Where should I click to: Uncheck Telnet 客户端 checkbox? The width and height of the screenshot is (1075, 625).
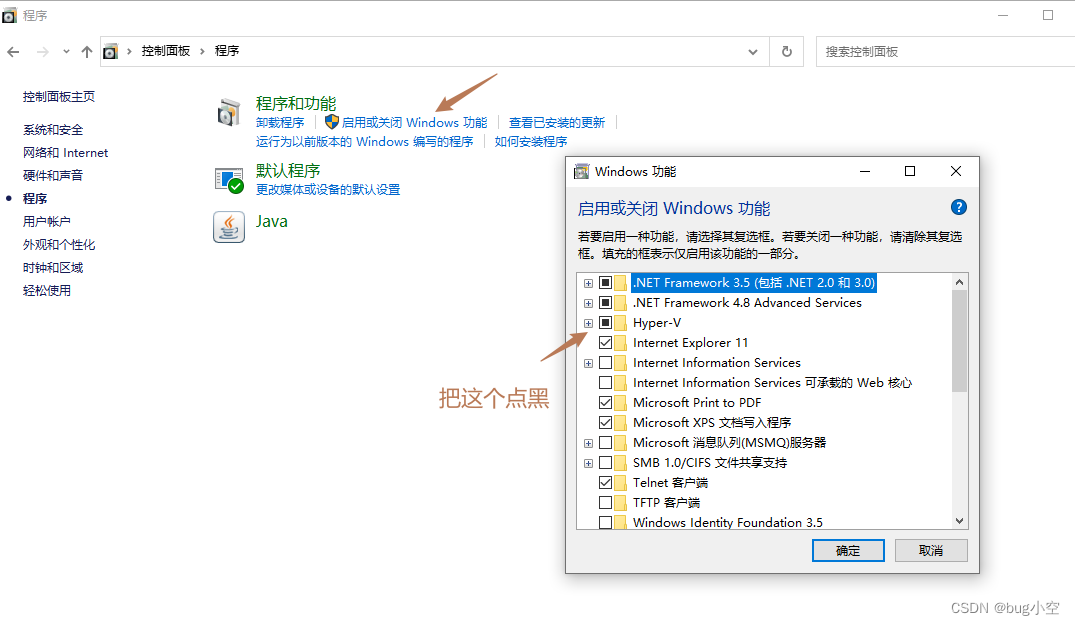(x=605, y=482)
